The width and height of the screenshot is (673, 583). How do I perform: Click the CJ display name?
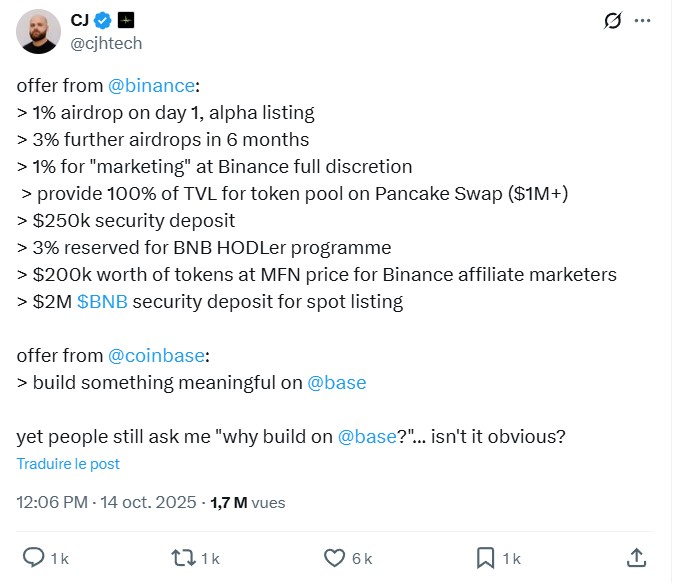coord(80,20)
